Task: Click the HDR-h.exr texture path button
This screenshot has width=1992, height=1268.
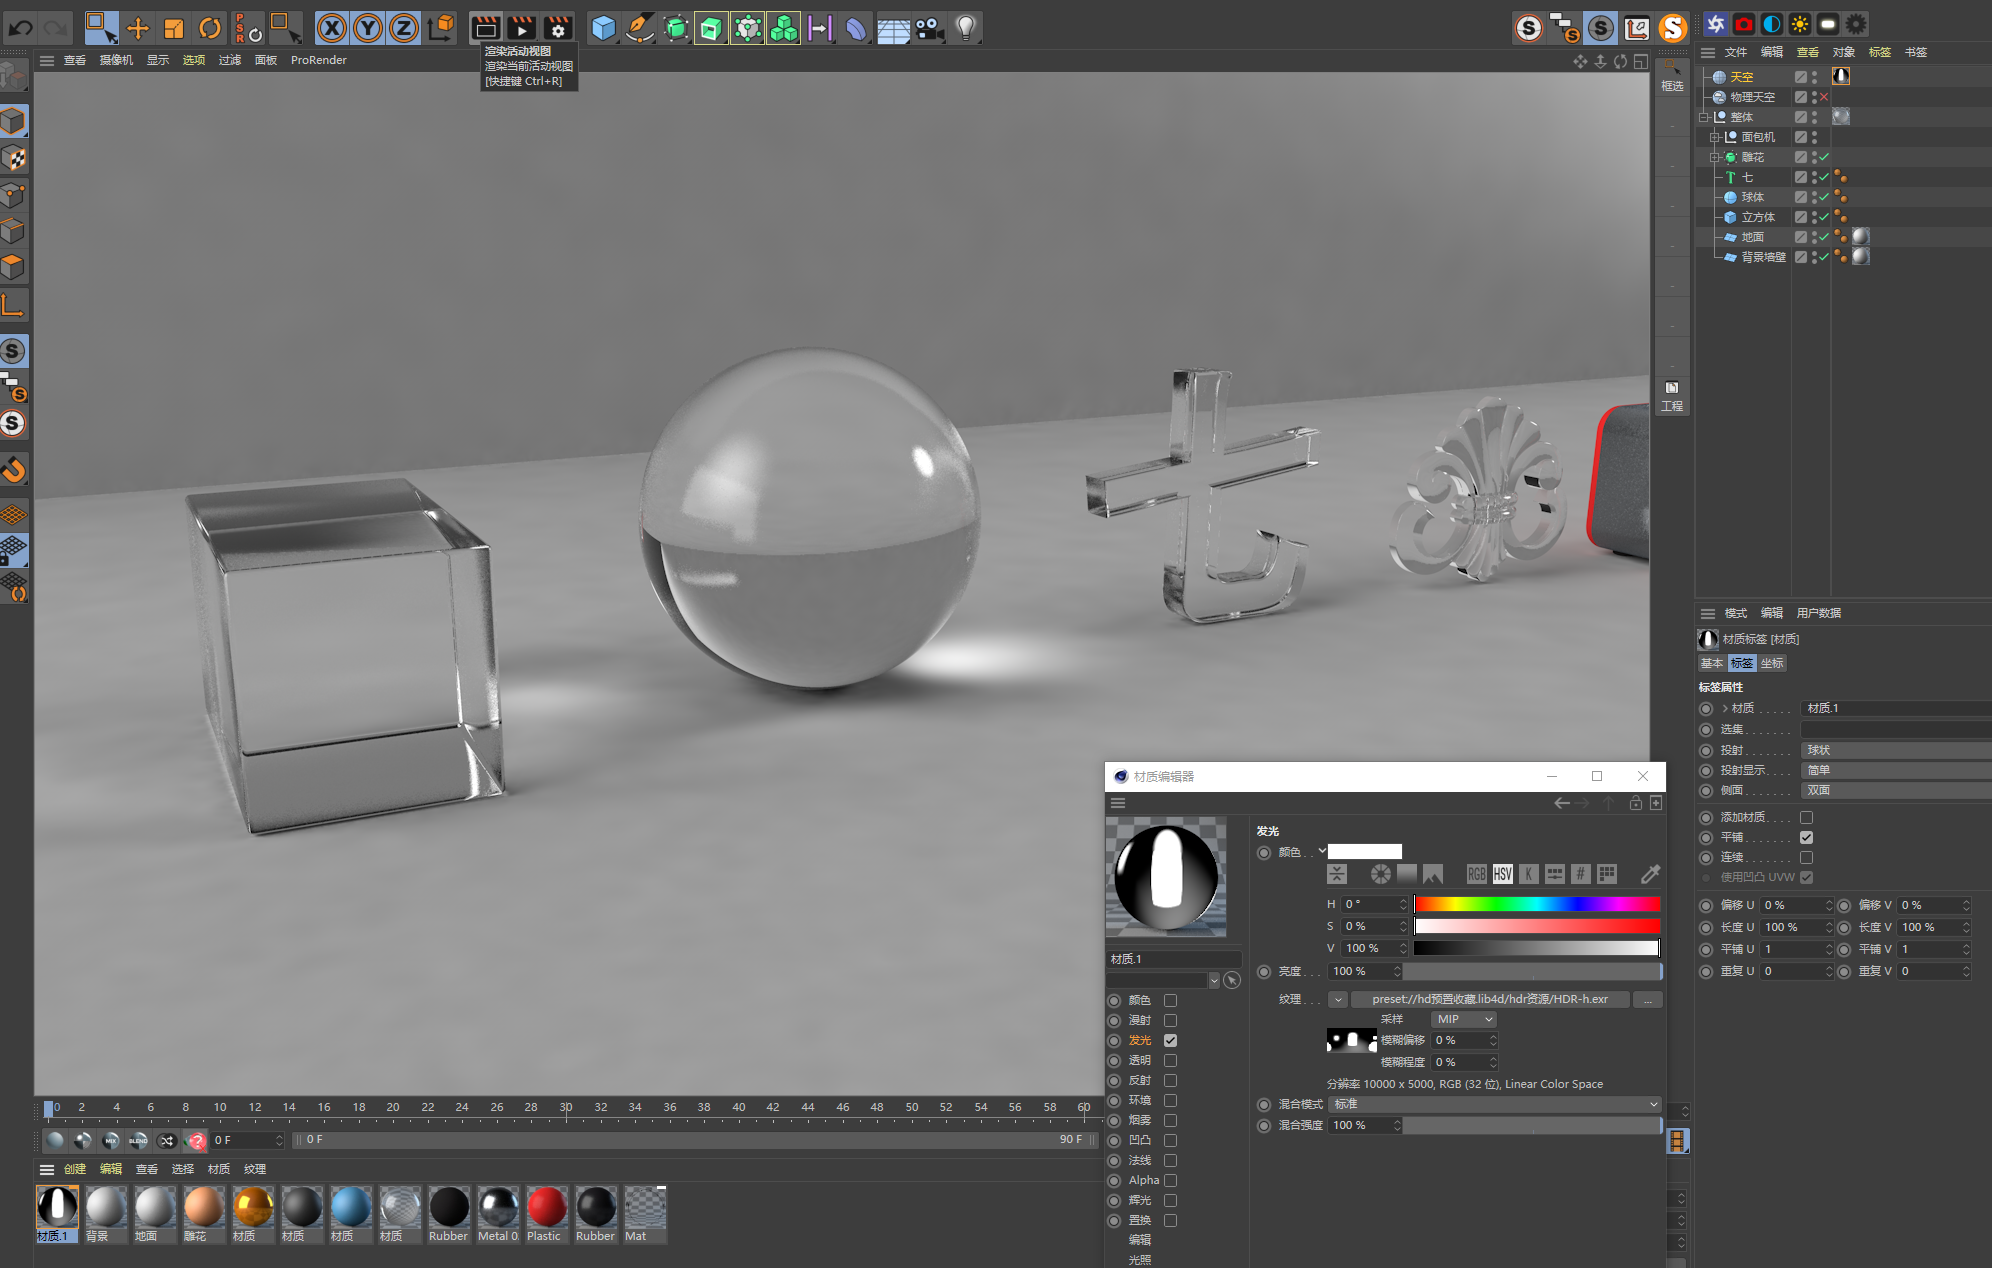Action: [1490, 999]
